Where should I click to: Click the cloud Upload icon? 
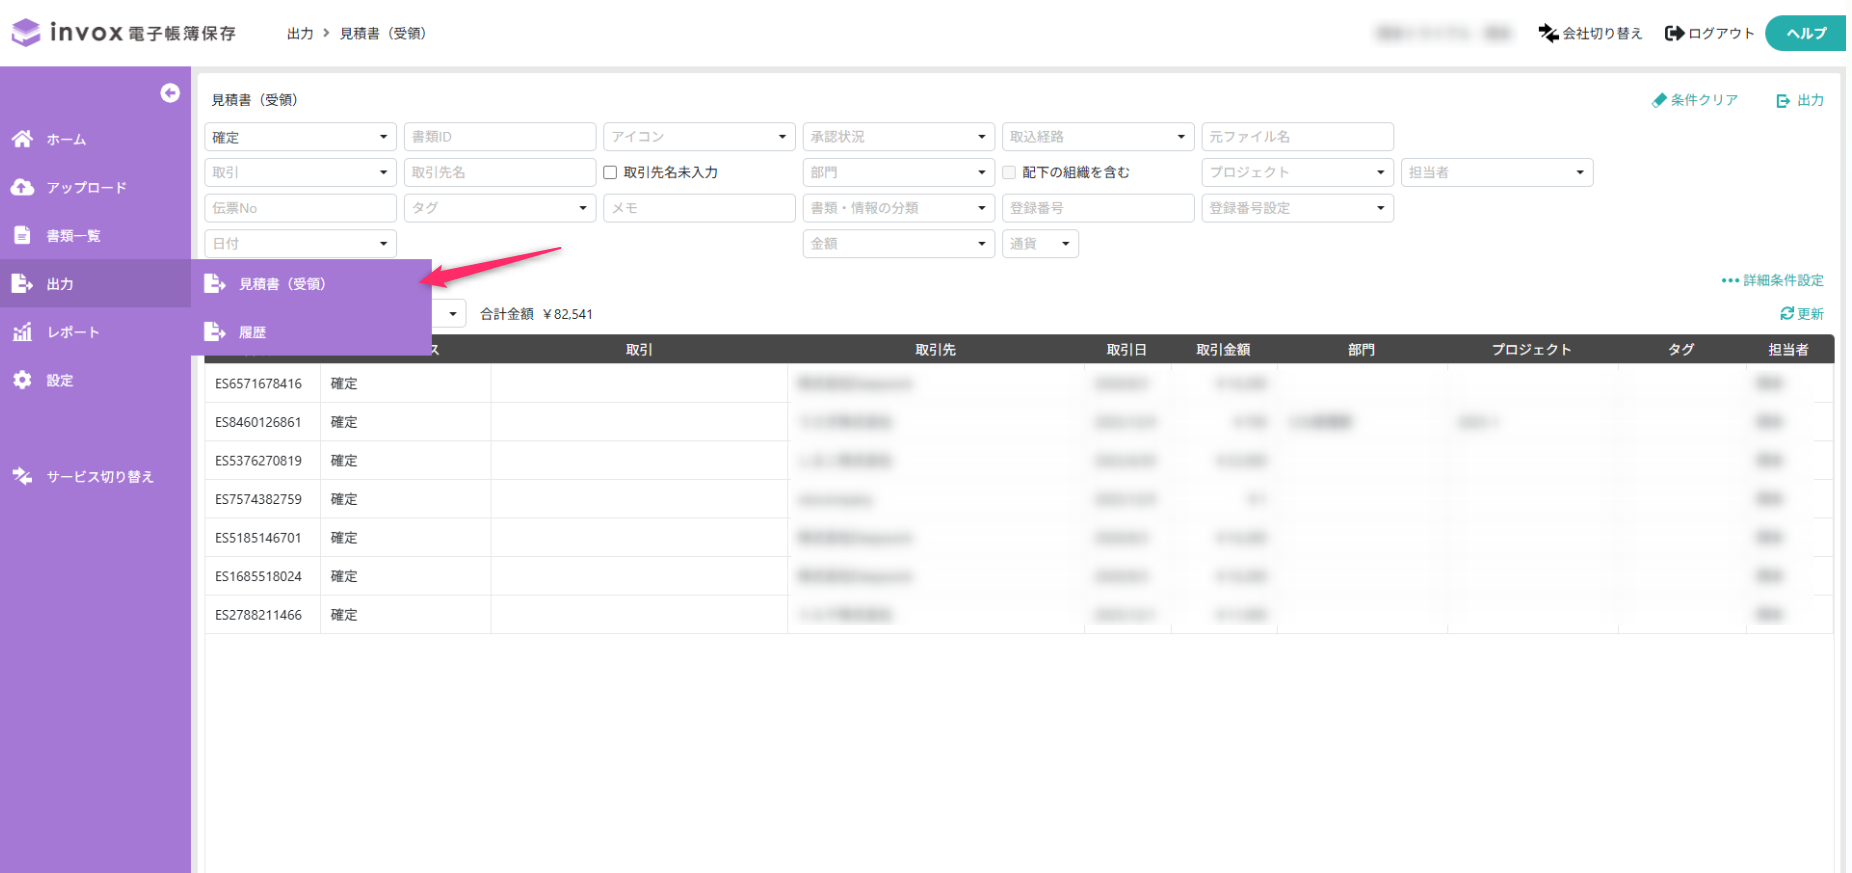pos(22,187)
